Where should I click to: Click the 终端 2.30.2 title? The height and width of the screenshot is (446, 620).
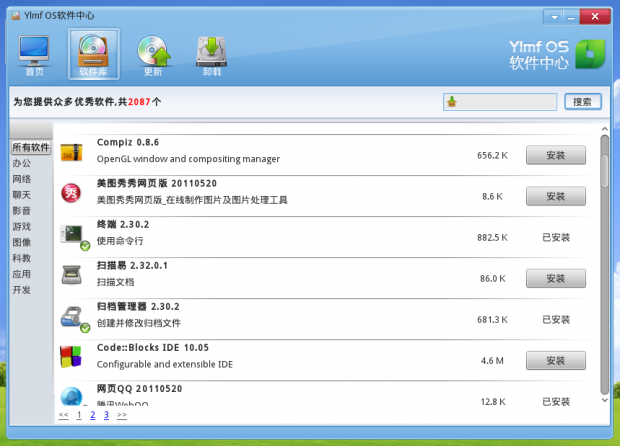coord(123,225)
